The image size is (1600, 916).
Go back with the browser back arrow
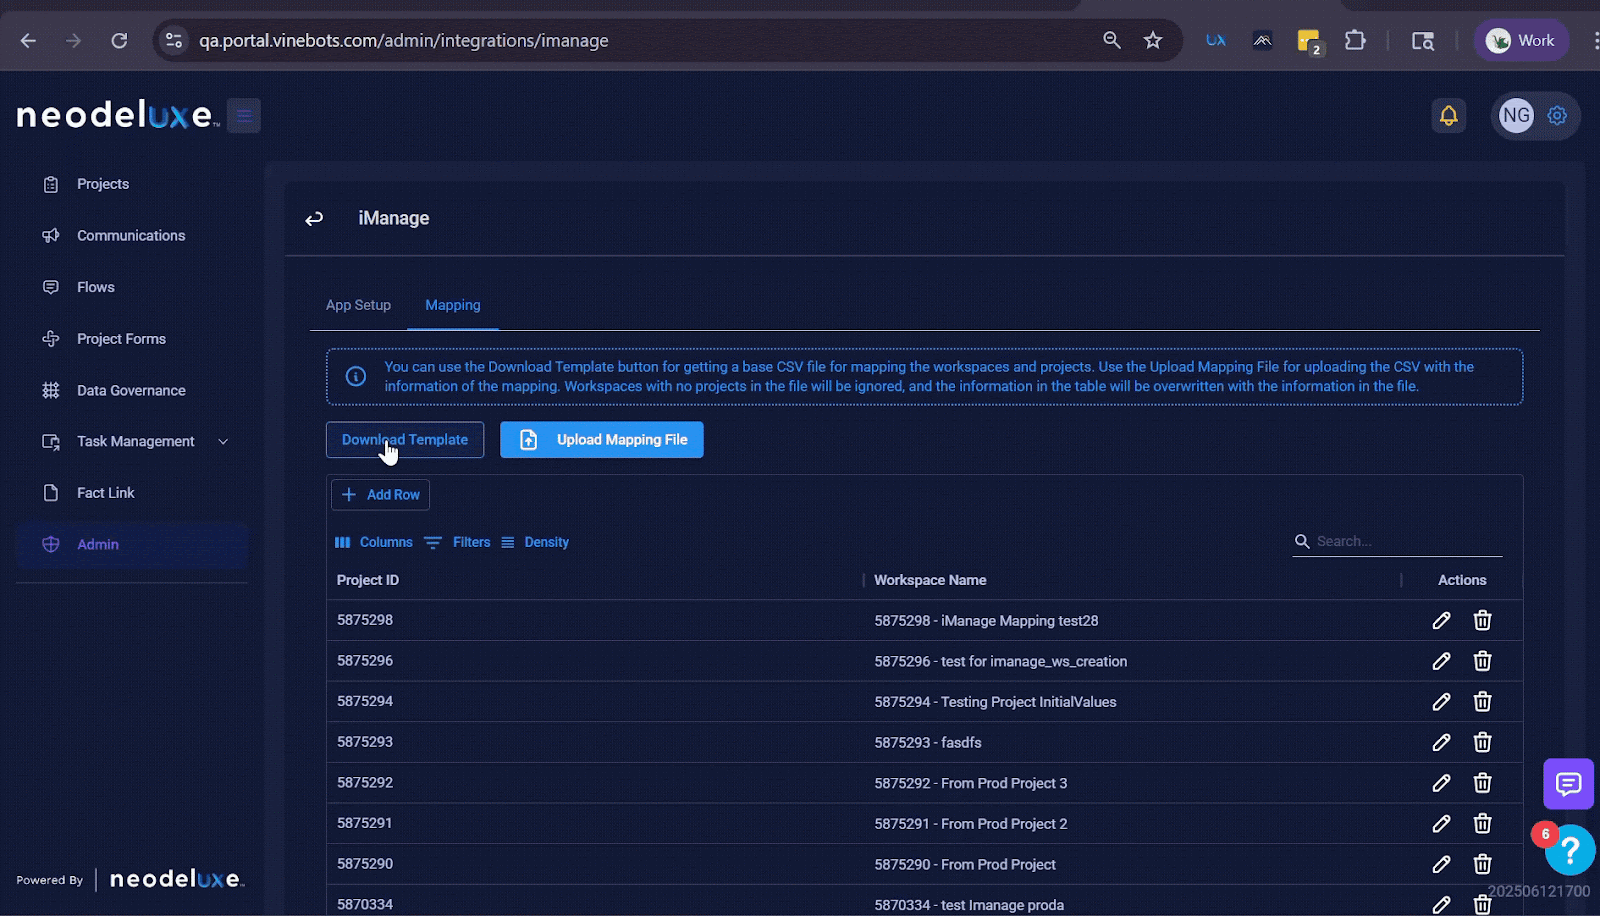coord(28,41)
